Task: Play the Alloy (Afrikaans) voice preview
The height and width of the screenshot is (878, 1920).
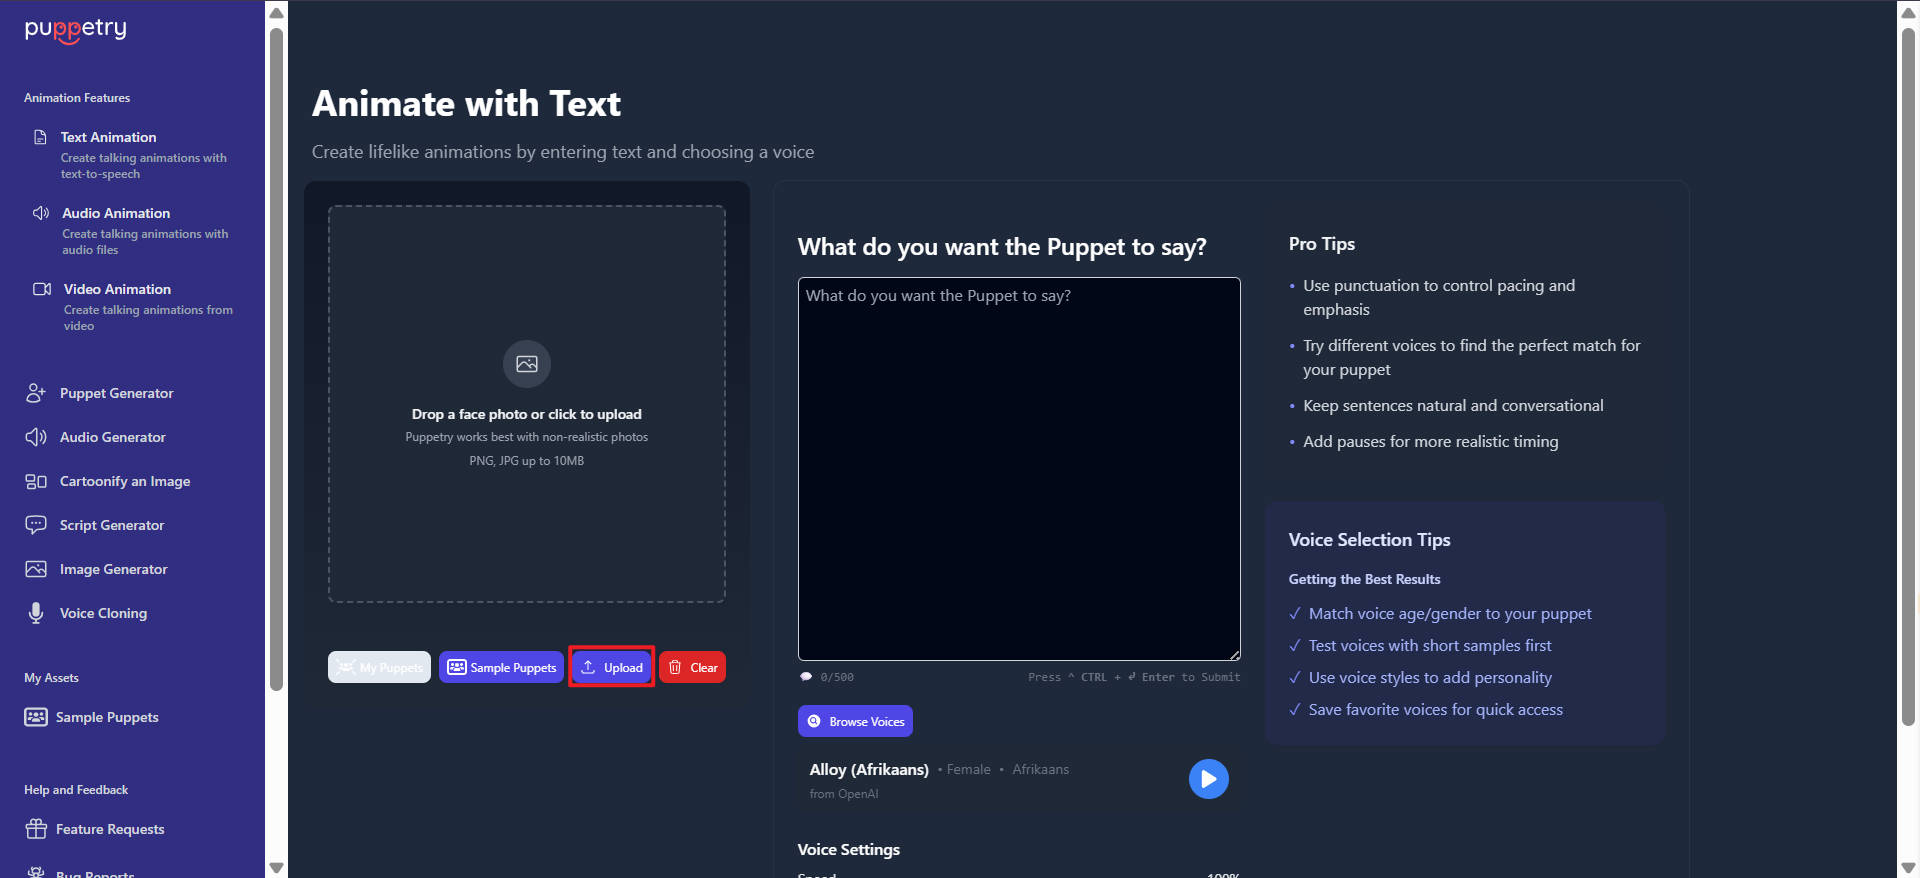Action: (1208, 779)
